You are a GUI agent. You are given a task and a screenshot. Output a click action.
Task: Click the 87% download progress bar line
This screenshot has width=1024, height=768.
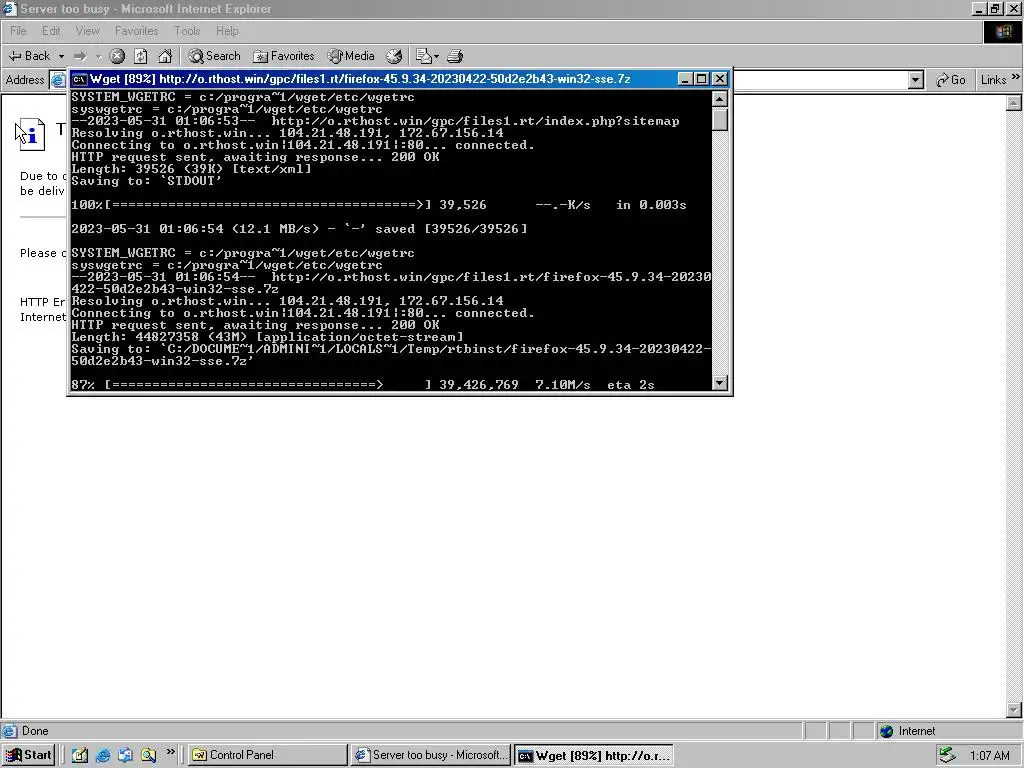tap(362, 385)
